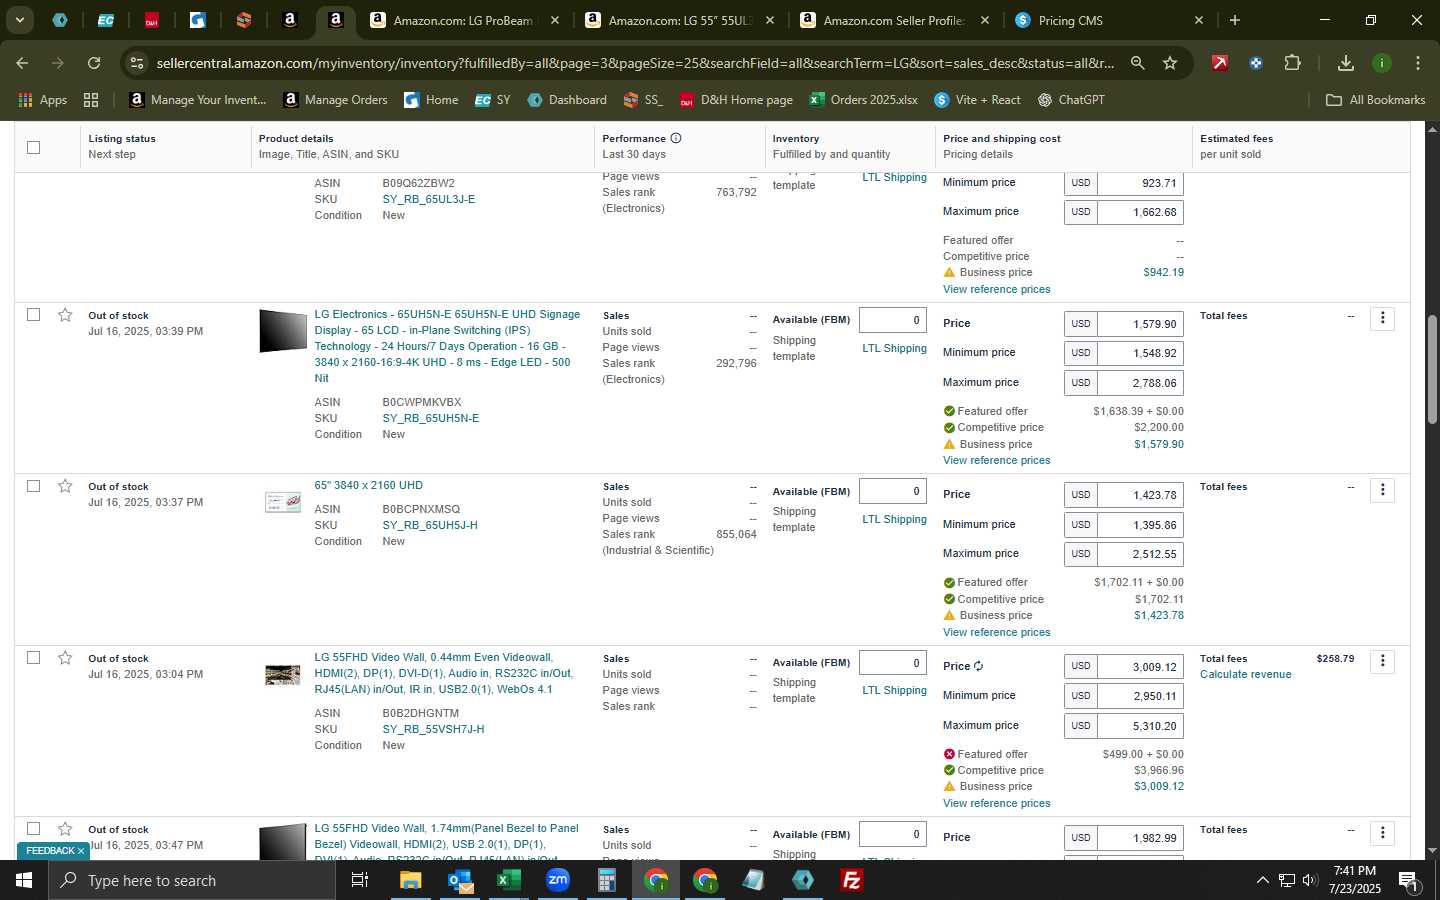The image size is (1440, 900).
Task: Open Calculator from the taskbar
Action: tap(607, 880)
